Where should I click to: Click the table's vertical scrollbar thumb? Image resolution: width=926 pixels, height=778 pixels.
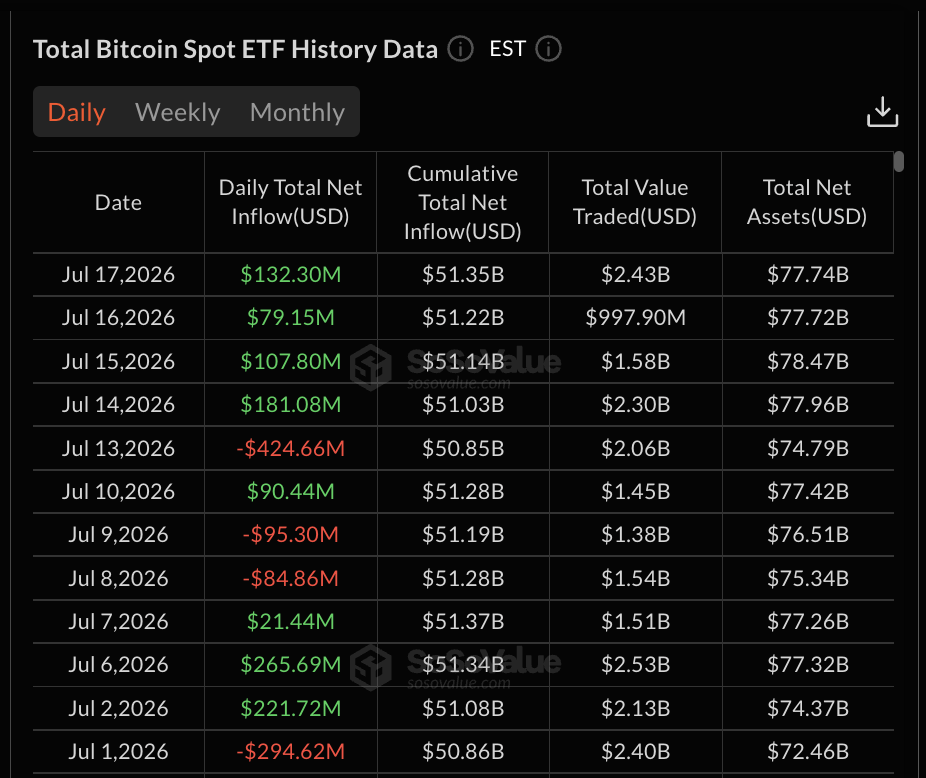pos(899,161)
